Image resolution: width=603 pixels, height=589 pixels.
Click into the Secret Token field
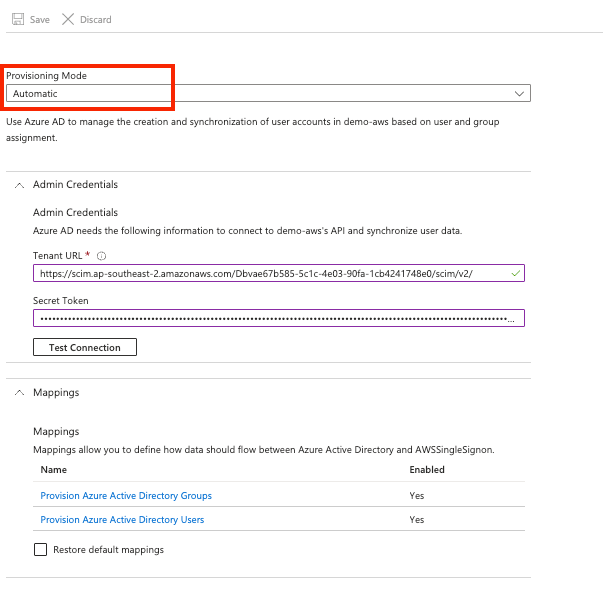coord(270,318)
